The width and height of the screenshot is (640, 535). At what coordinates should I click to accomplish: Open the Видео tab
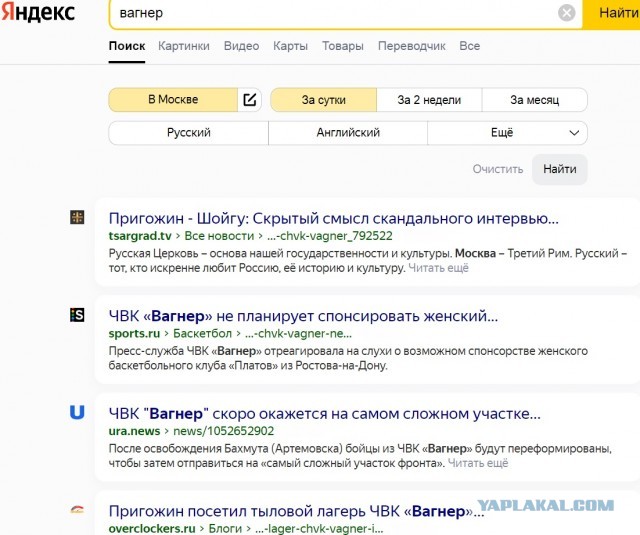(241, 46)
